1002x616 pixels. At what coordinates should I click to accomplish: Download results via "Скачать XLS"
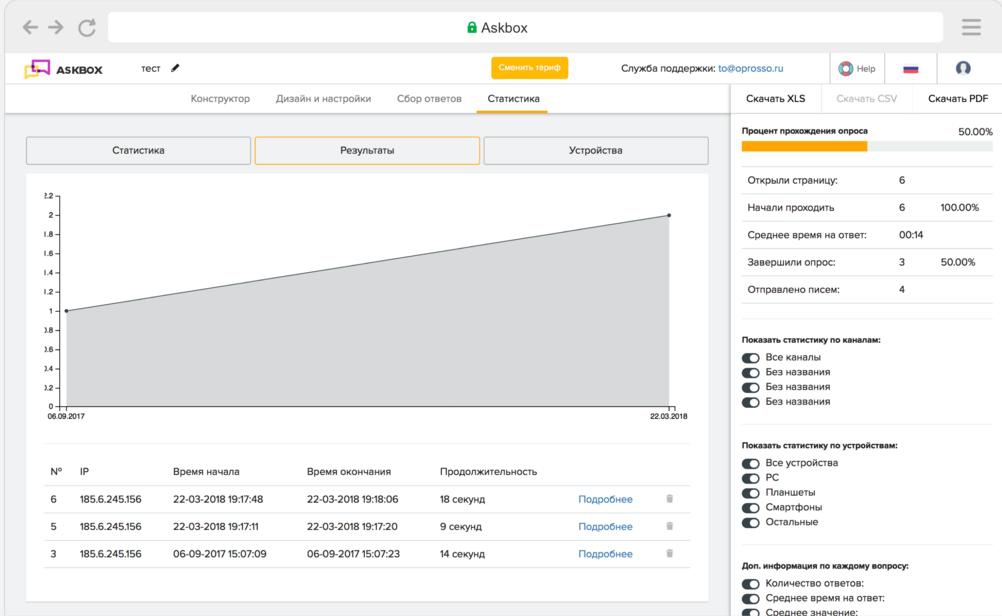point(775,99)
